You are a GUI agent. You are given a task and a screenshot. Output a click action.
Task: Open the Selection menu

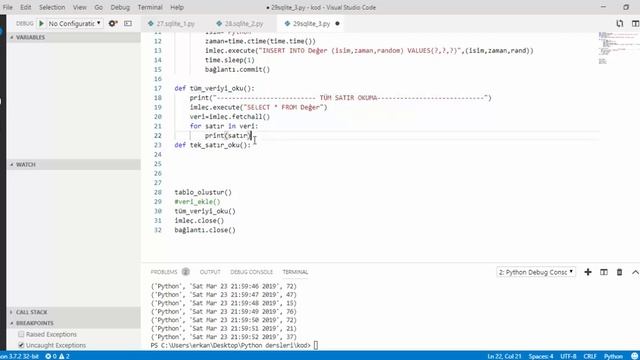[x=52, y=7]
